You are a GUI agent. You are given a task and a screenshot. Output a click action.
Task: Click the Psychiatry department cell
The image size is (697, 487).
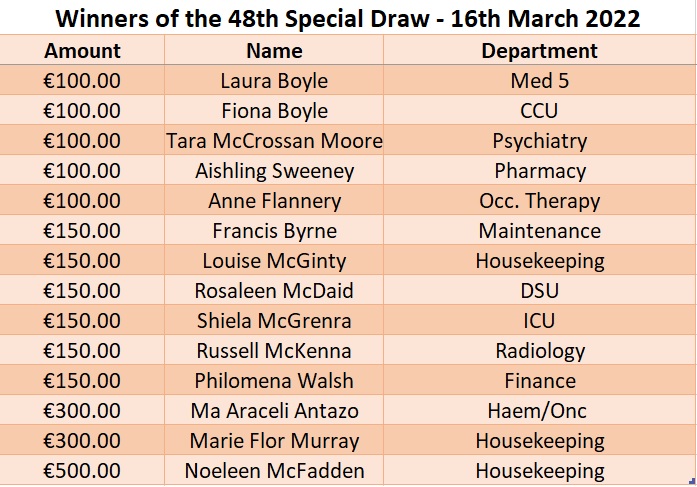539,141
